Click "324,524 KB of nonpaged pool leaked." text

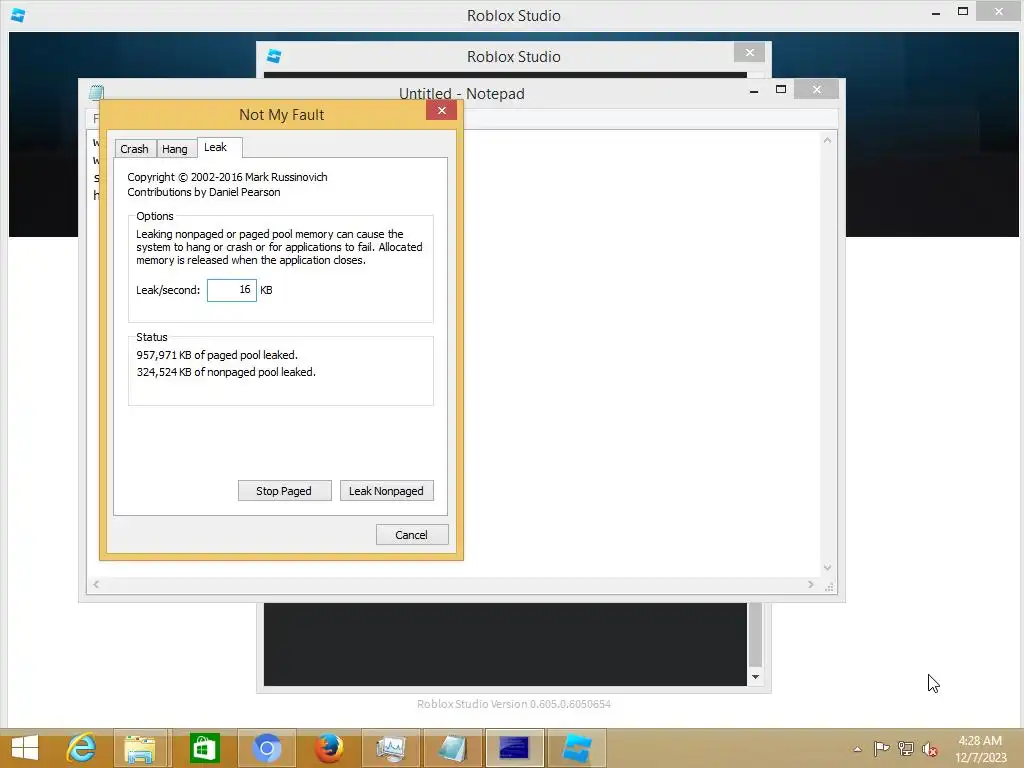pyautogui.click(x=226, y=372)
